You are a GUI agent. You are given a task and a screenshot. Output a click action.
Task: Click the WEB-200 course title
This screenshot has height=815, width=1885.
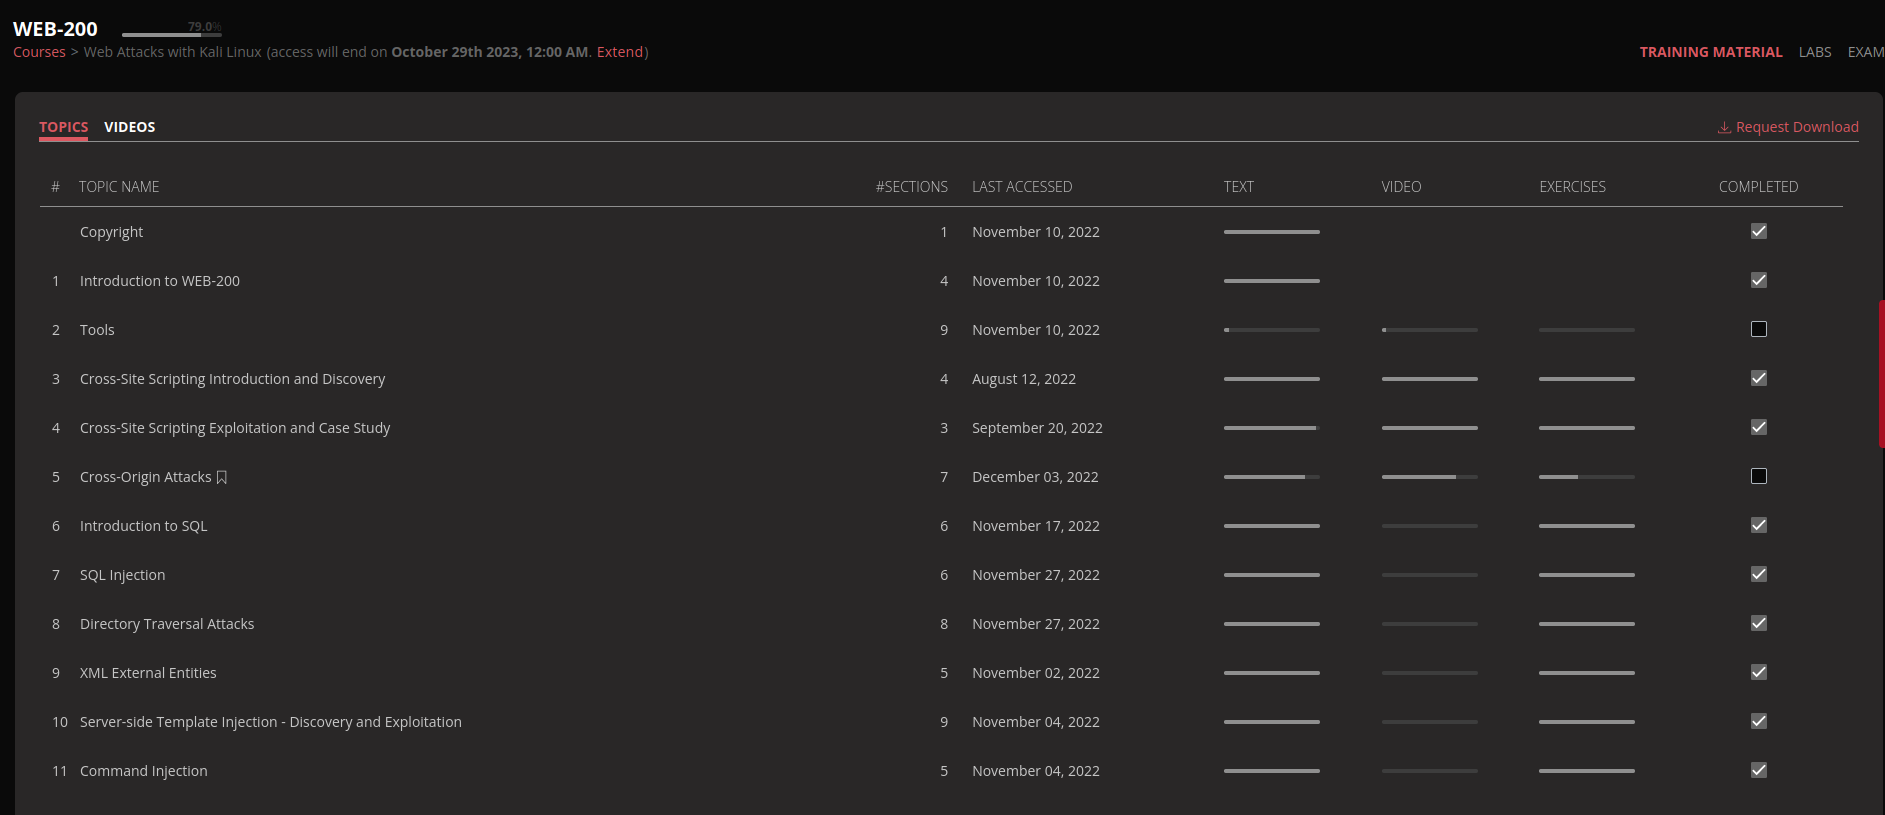55,29
